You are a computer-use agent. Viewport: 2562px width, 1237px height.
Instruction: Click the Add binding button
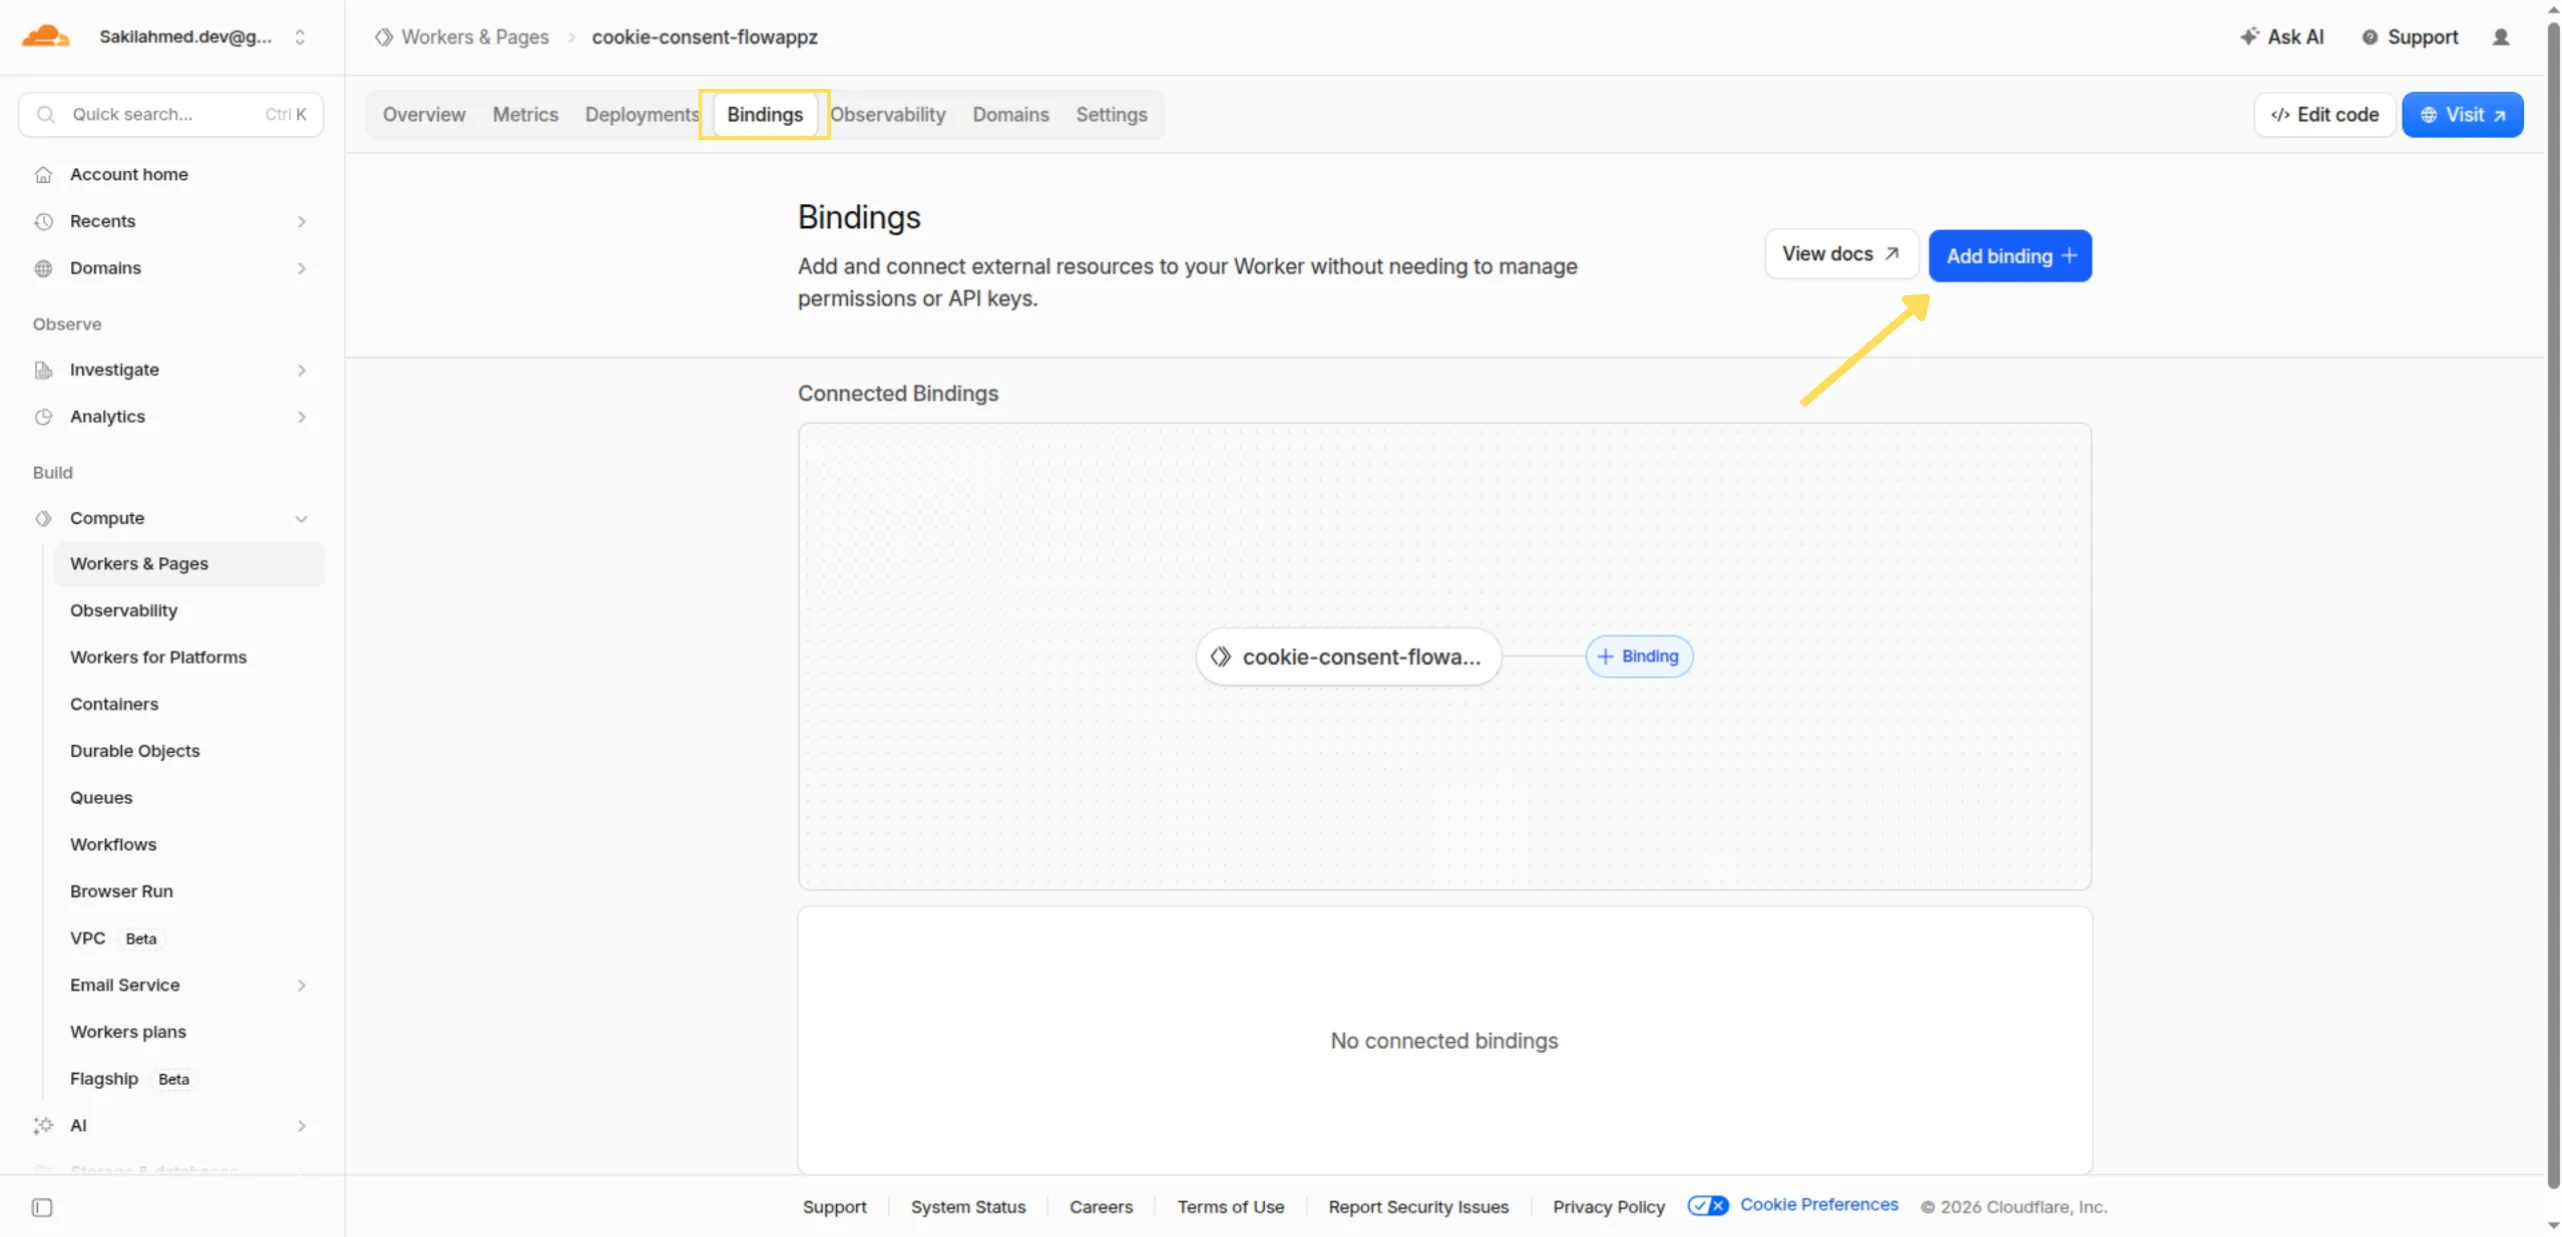(x=2010, y=256)
